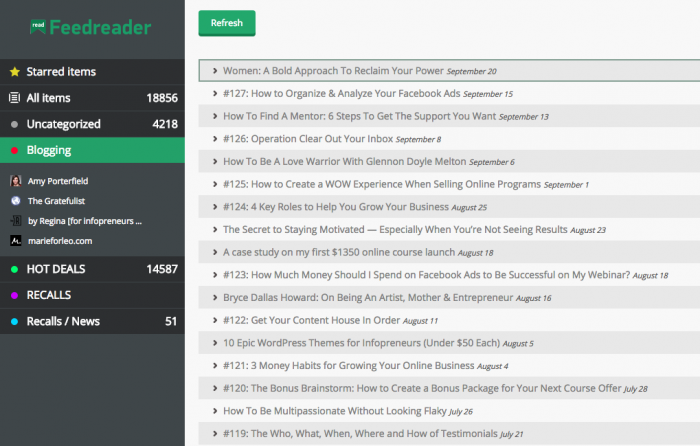Image resolution: width=700 pixels, height=446 pixels.
Task: Open article #119: The Who, What, When of Testimonials
Action: click(360, 433)
